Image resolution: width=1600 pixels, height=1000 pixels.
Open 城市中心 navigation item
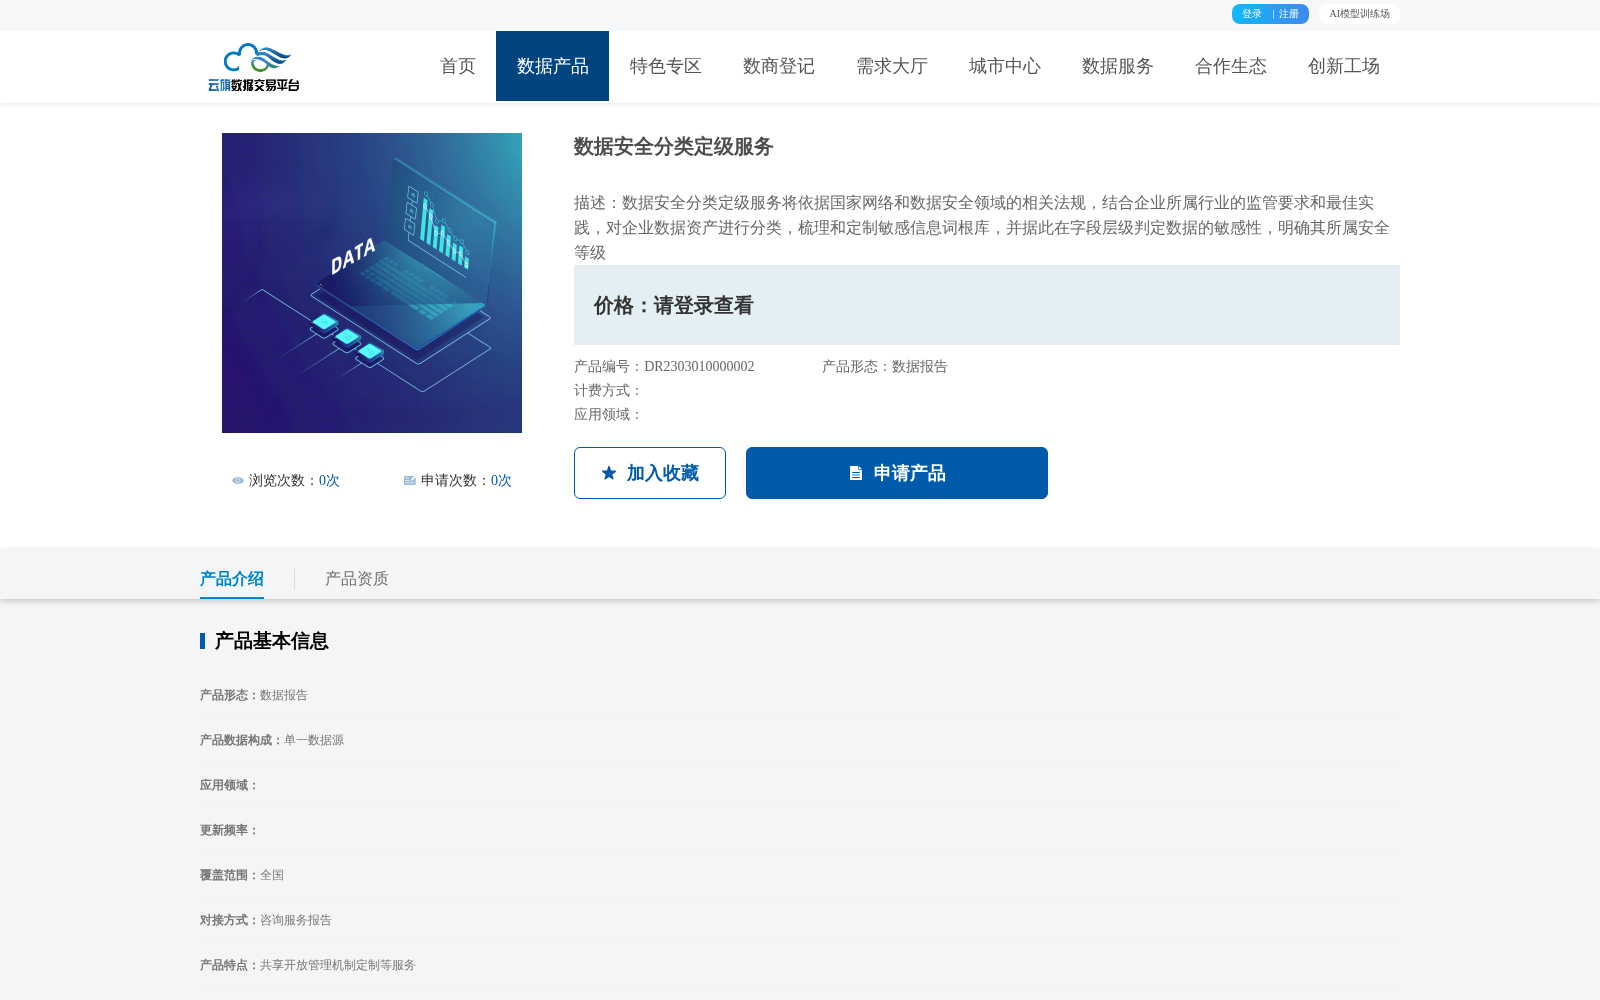click(1005, 66)
